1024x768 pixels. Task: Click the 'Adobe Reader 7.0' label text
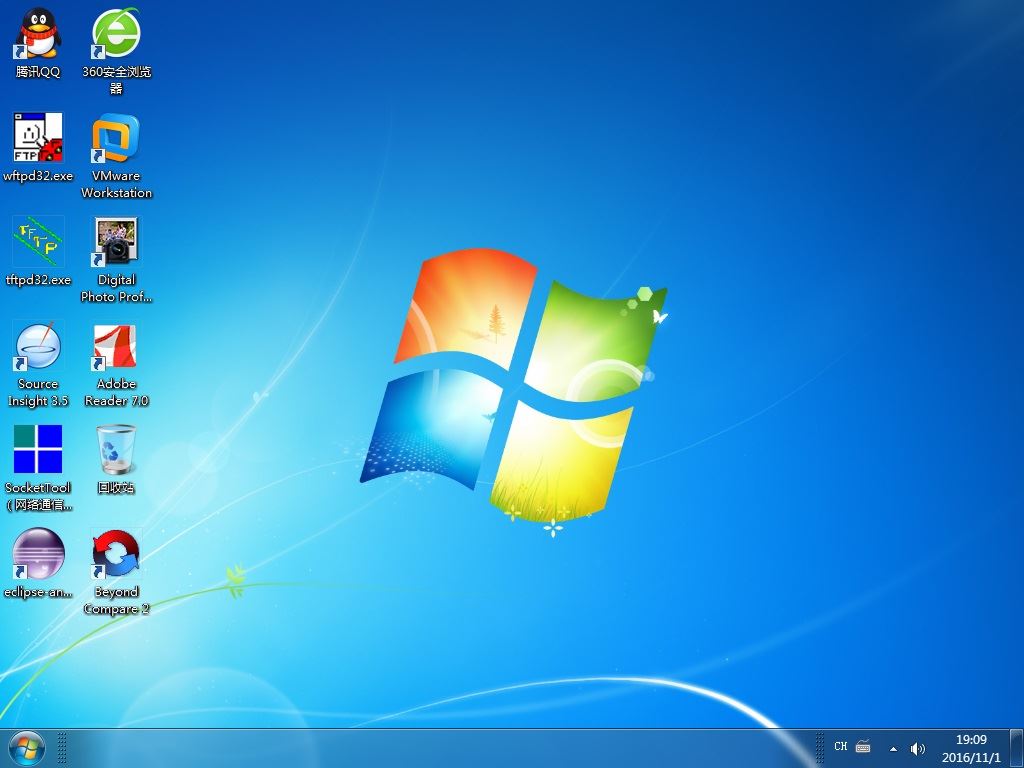116,392
